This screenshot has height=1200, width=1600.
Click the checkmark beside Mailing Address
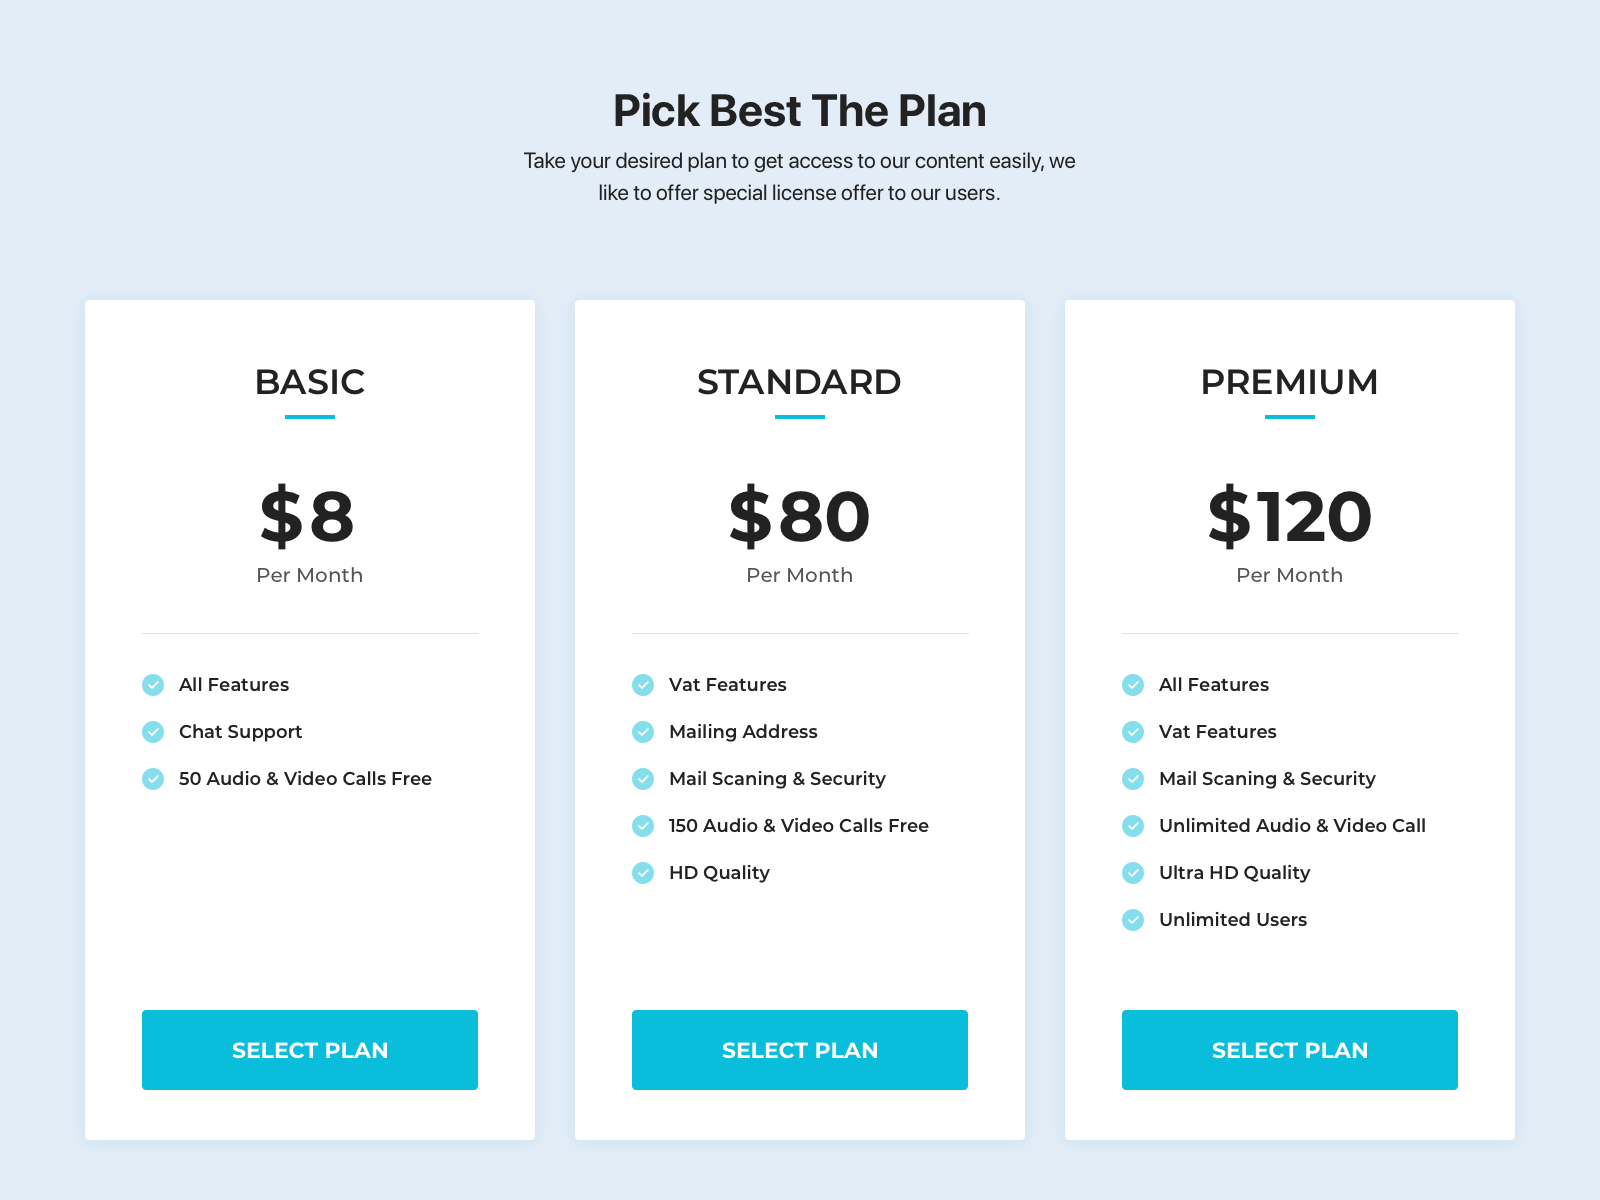pyautogui.click(x=643, y=731)
